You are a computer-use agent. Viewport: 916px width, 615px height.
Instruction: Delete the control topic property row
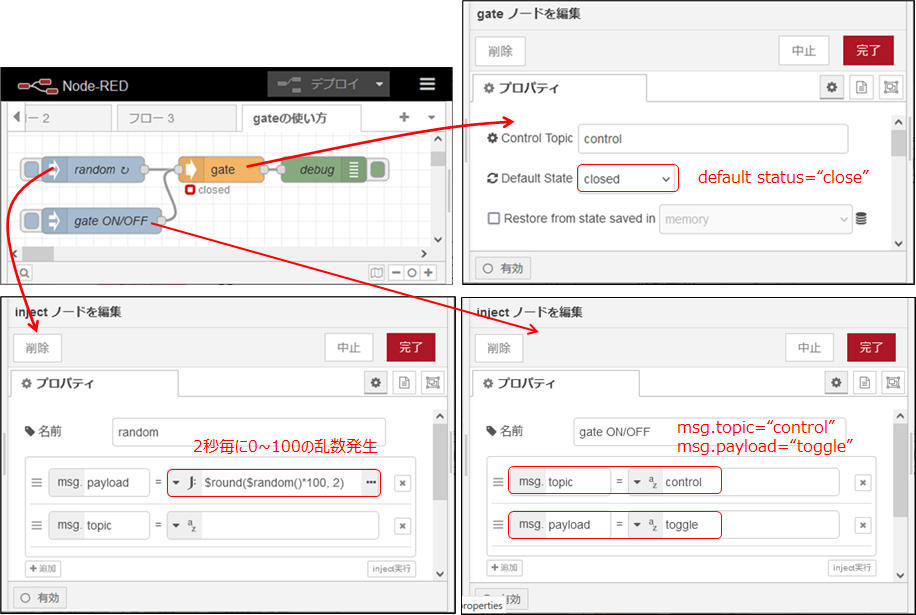click(862, 482)
